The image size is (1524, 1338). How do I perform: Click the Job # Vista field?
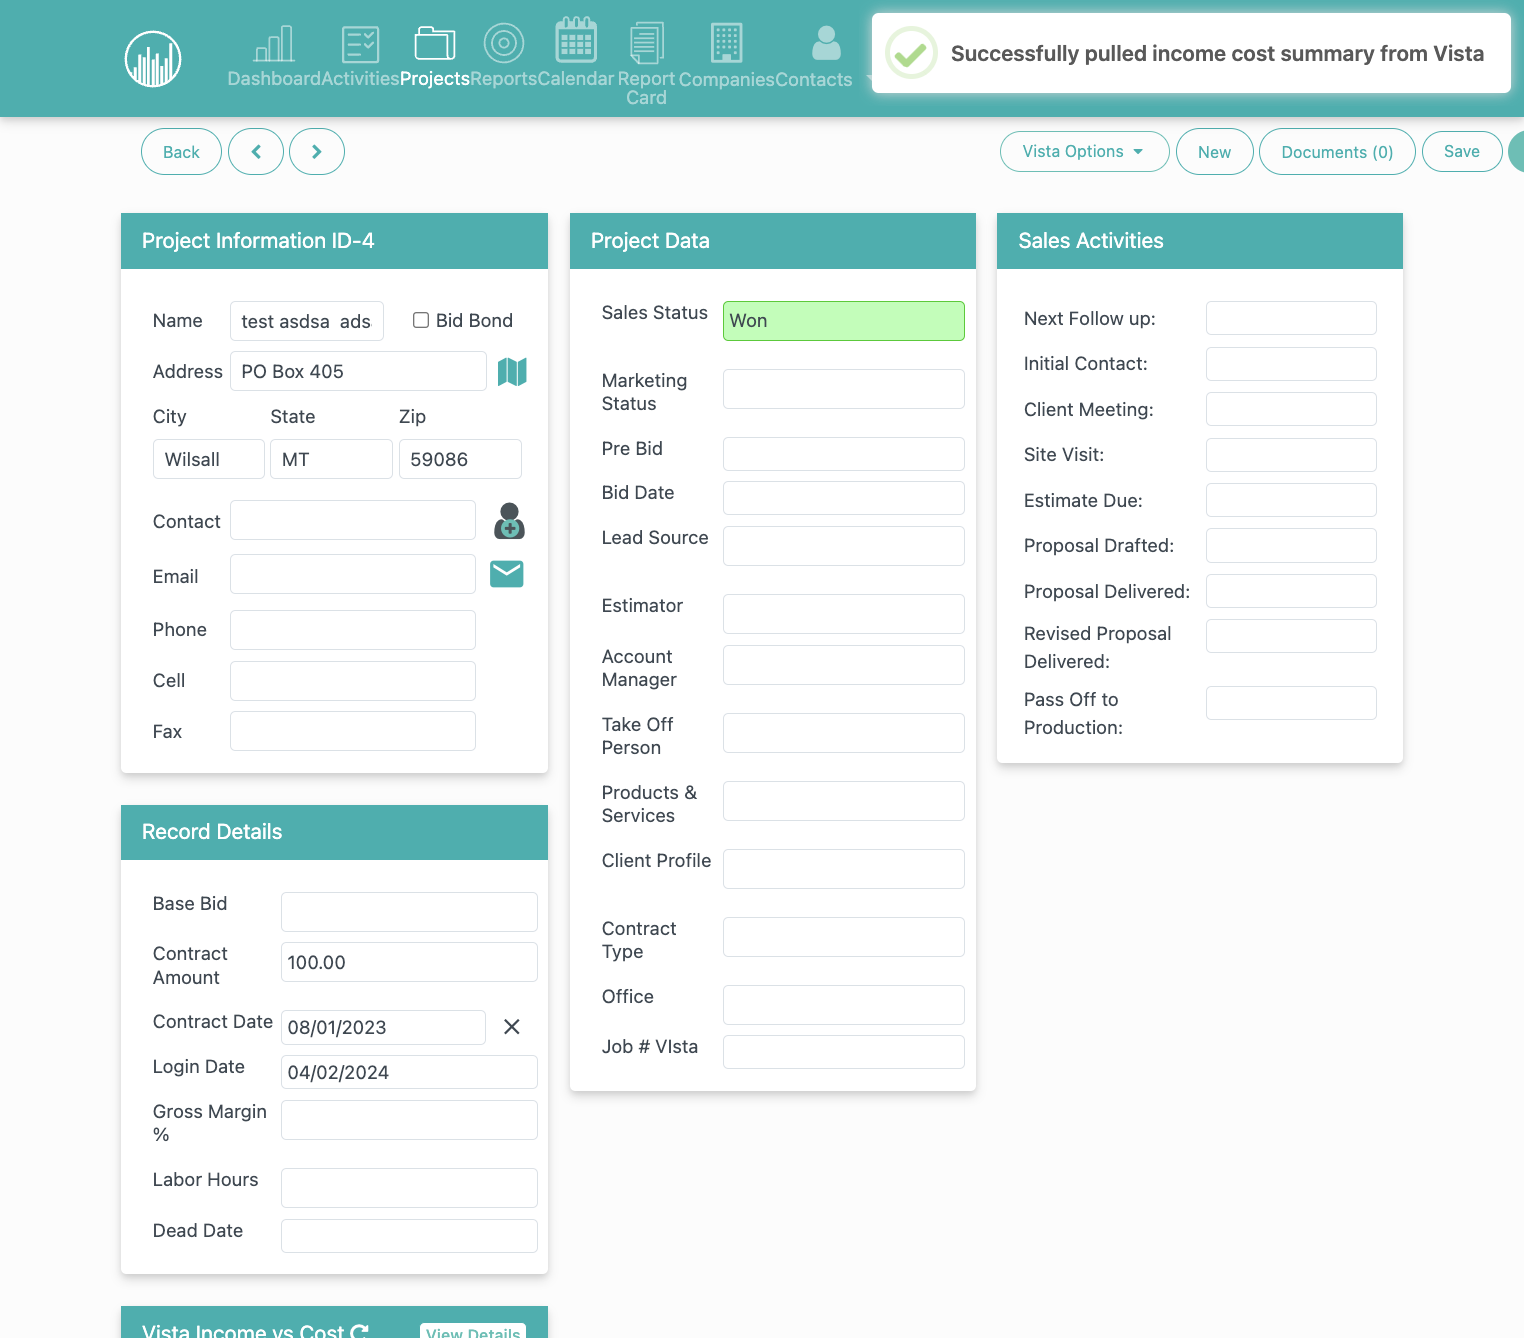point(844,1052)
